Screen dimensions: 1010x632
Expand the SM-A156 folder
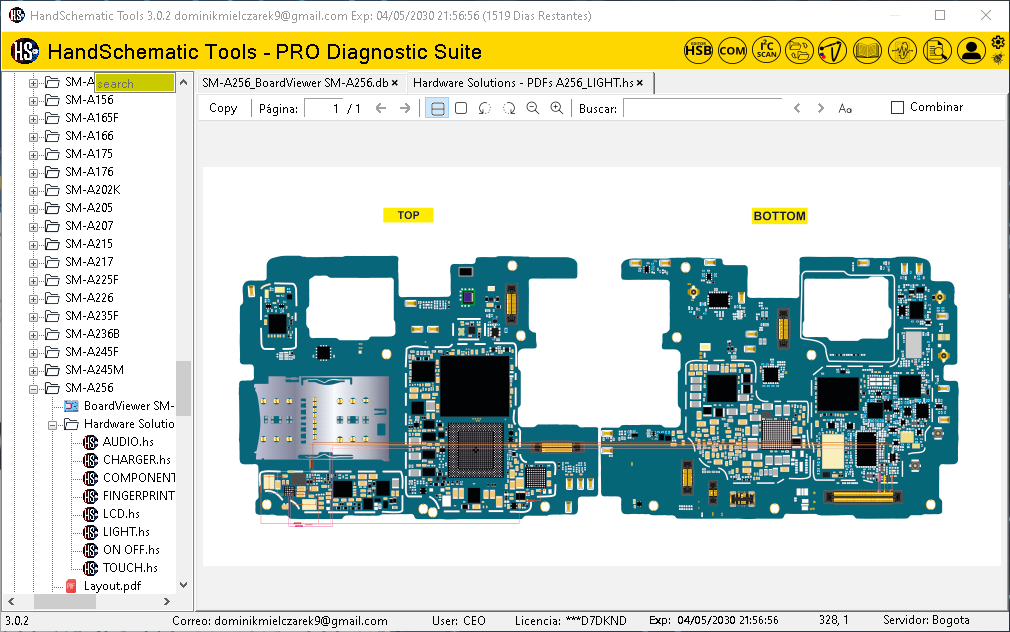(33, 101)
